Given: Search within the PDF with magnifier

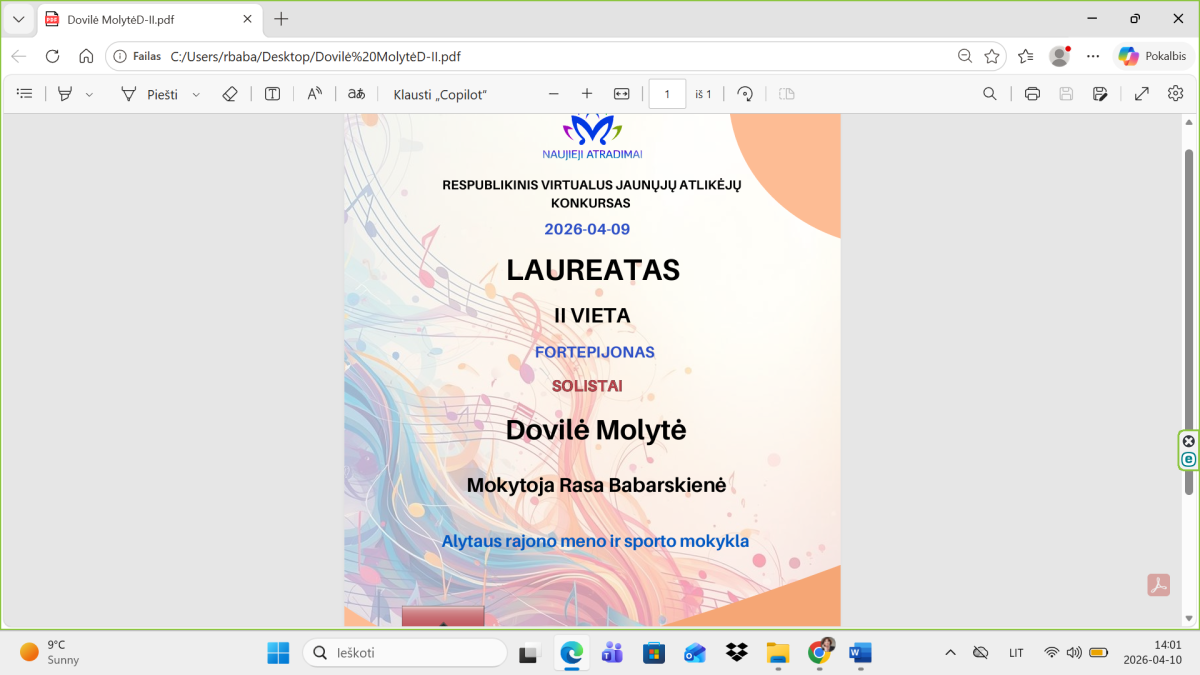Looking at the screenshot, I should (989, 94).
